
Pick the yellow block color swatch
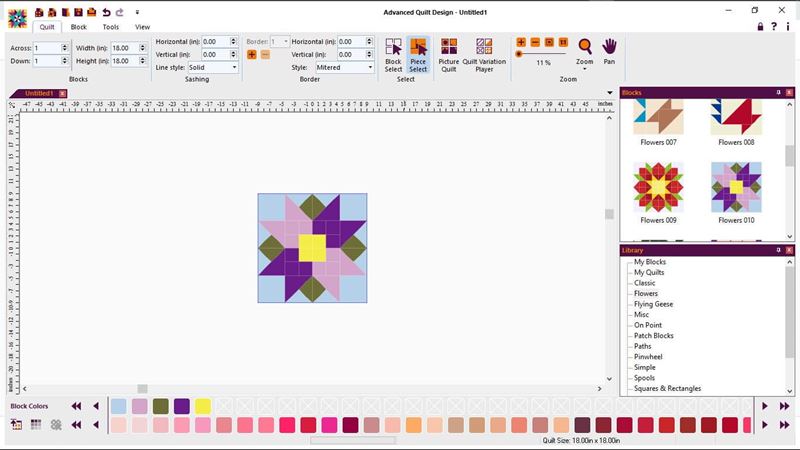[x=203, y=406]
